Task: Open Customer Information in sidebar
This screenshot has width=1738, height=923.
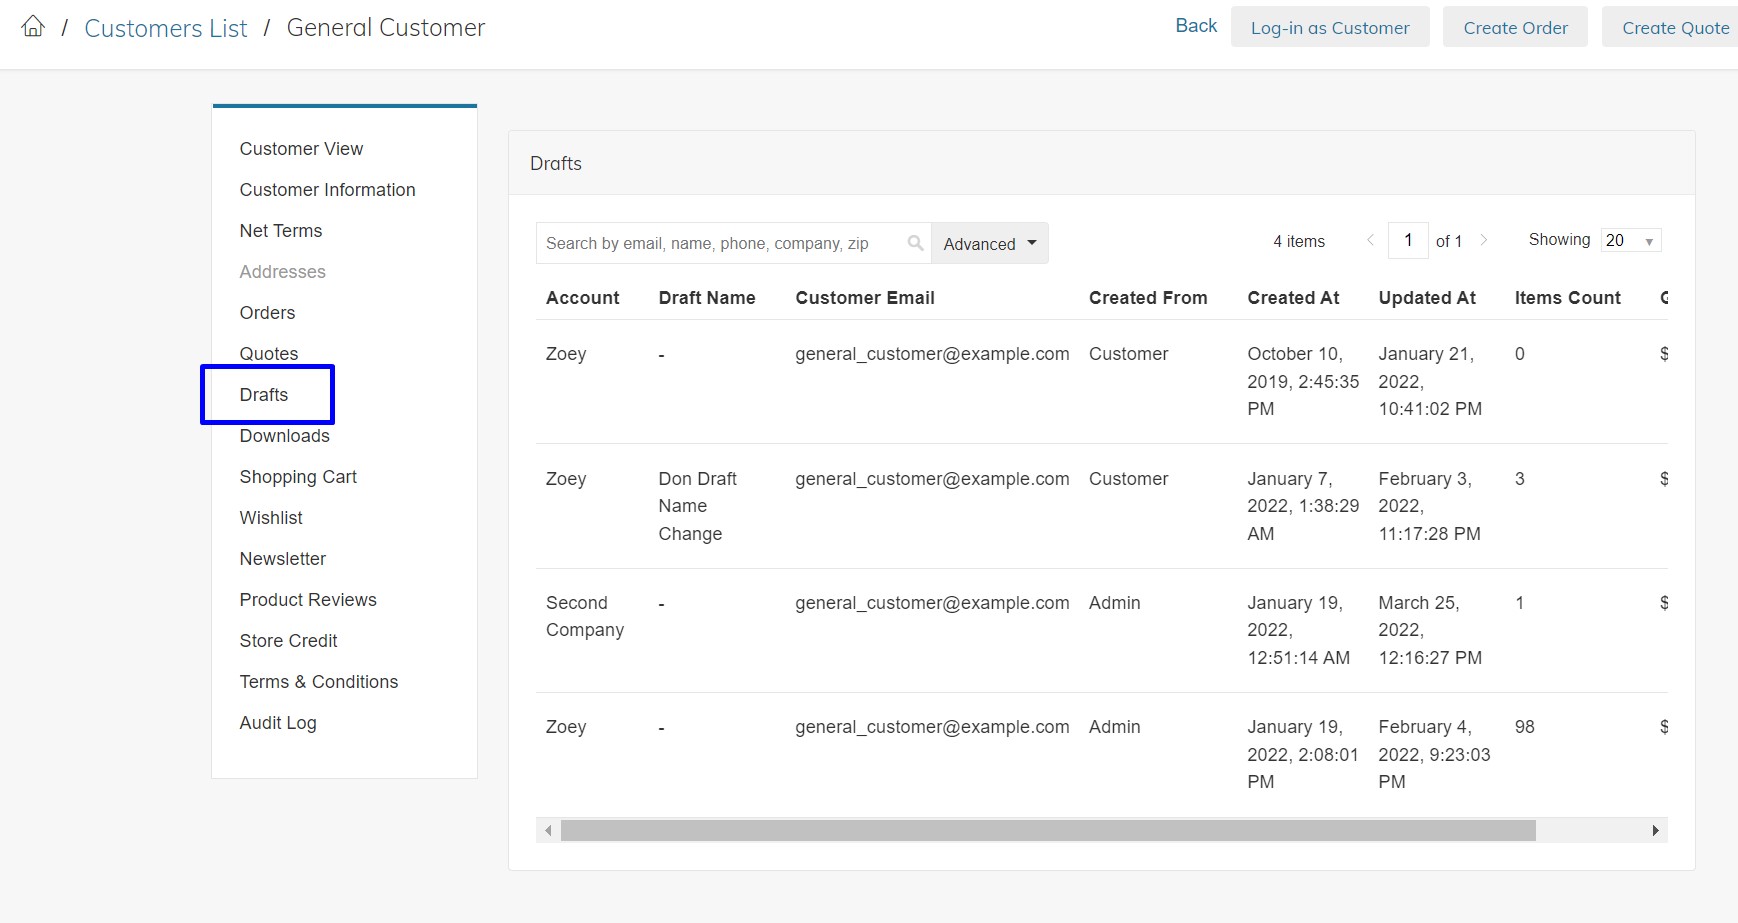Action: pyautogui.click(x=327, y=190)
